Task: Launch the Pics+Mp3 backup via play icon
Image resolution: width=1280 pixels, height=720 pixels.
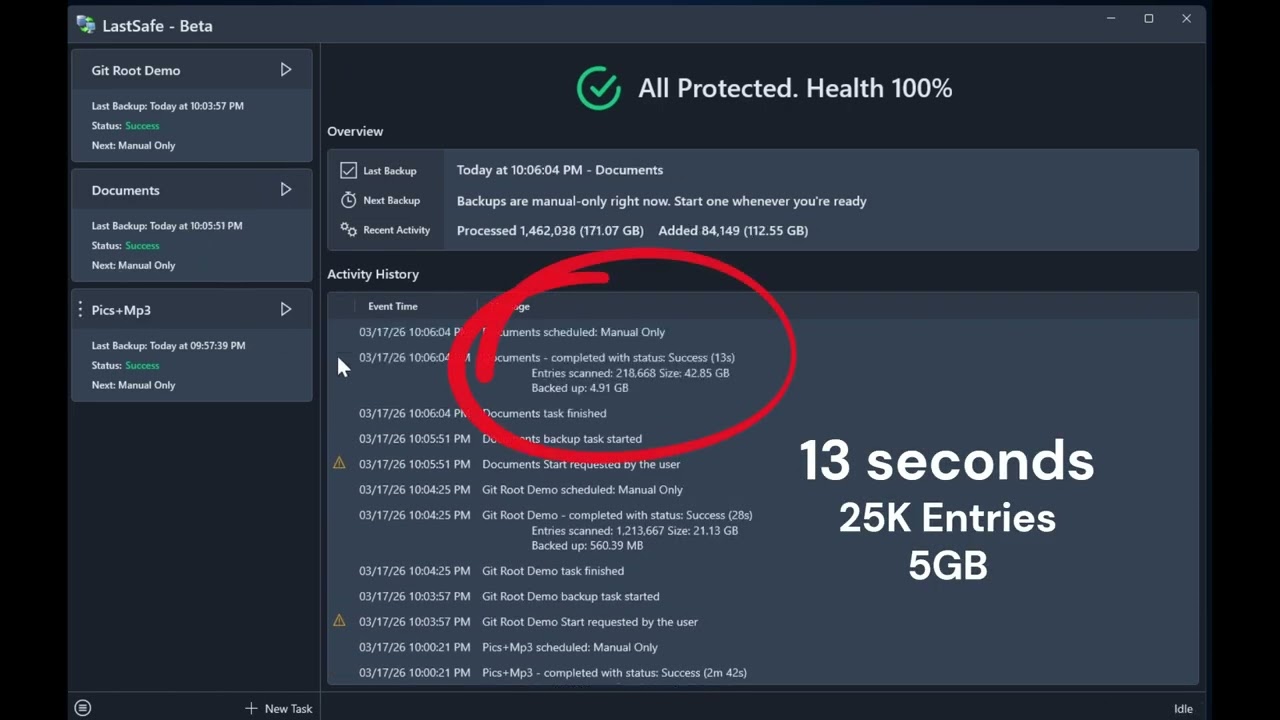Action: click(x=285, y=310)
